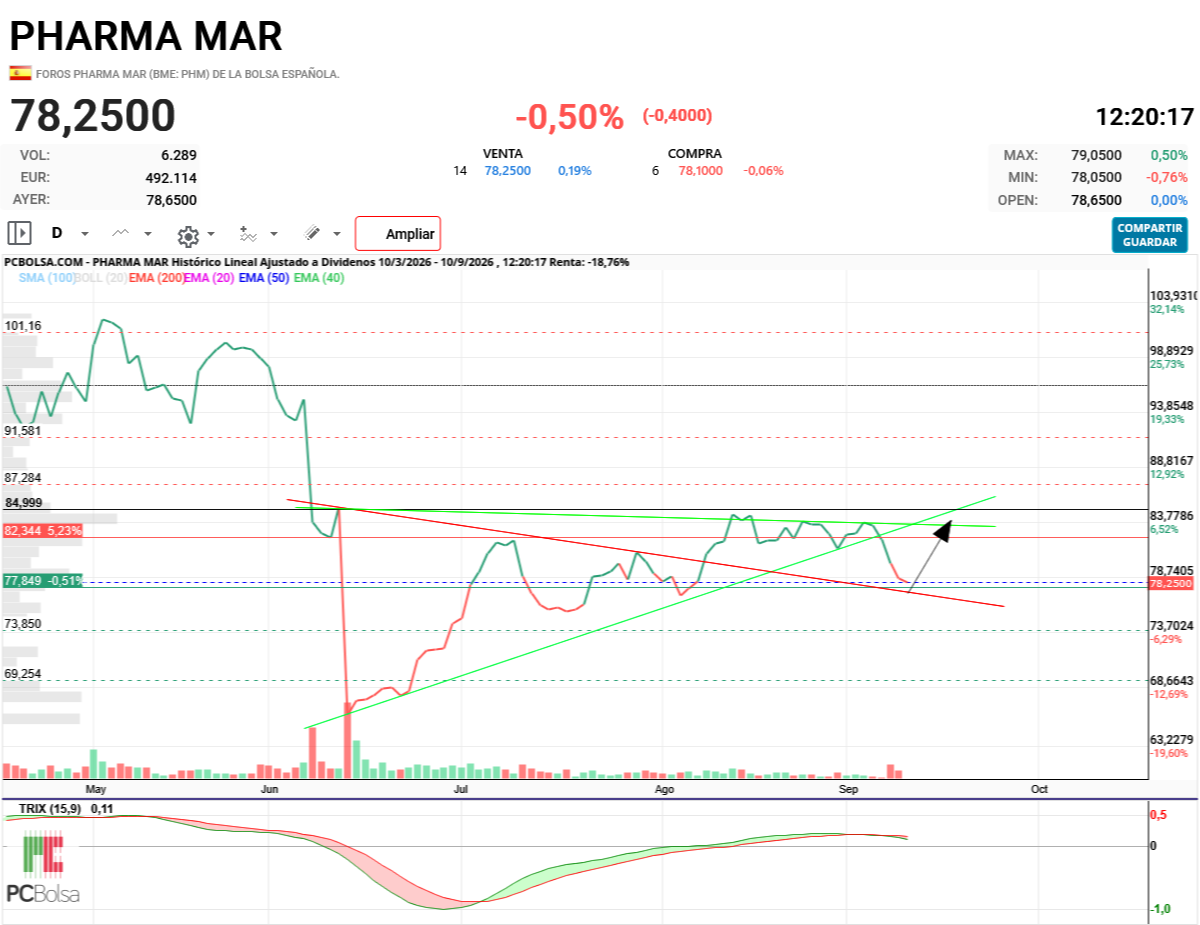Click the 73,850 support level label

click(x=23, y=624)
